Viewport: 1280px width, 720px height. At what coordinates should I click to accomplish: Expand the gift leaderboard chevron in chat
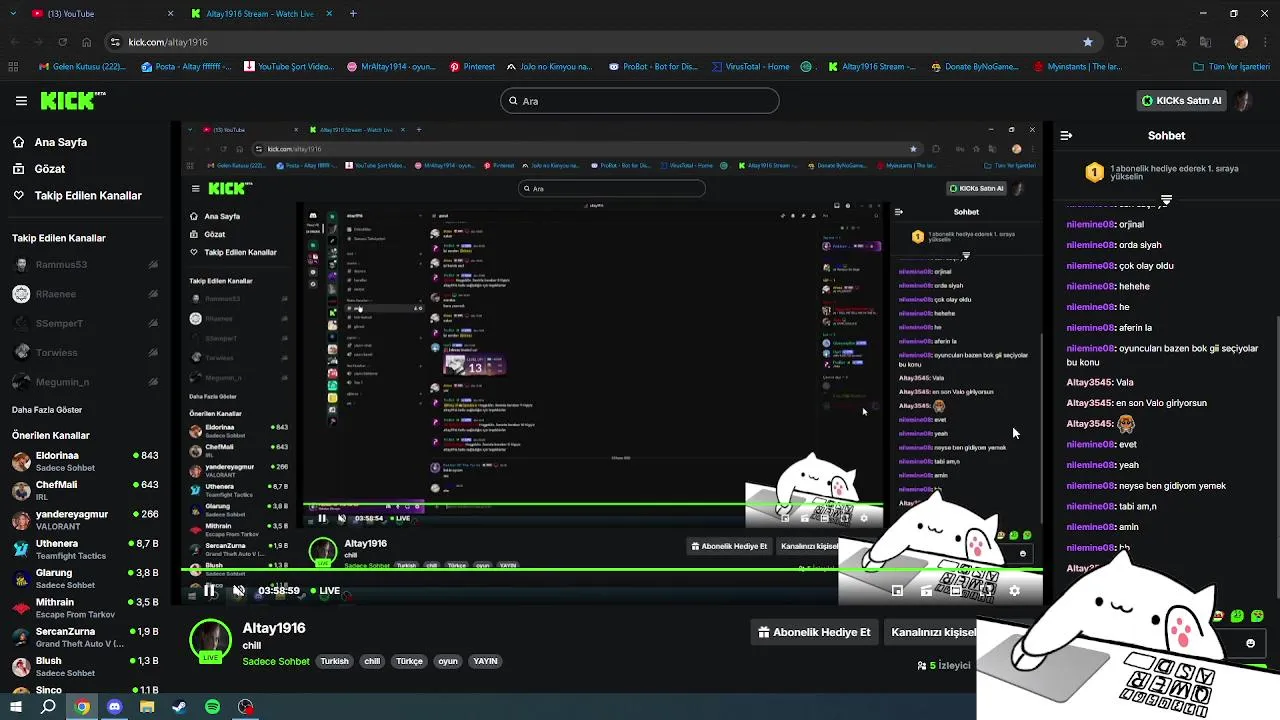[1166, 200]
